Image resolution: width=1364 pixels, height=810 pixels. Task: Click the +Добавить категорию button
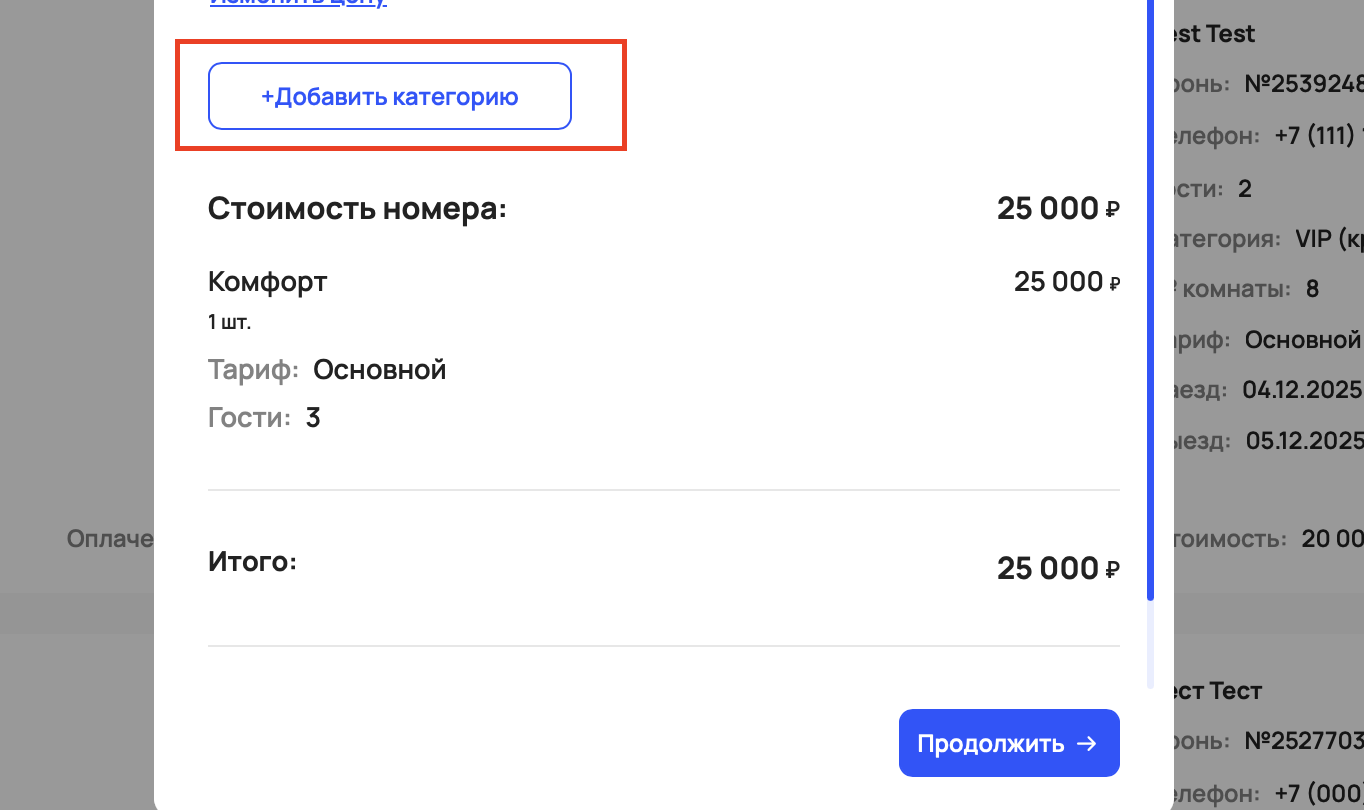(x=389, y=97)
